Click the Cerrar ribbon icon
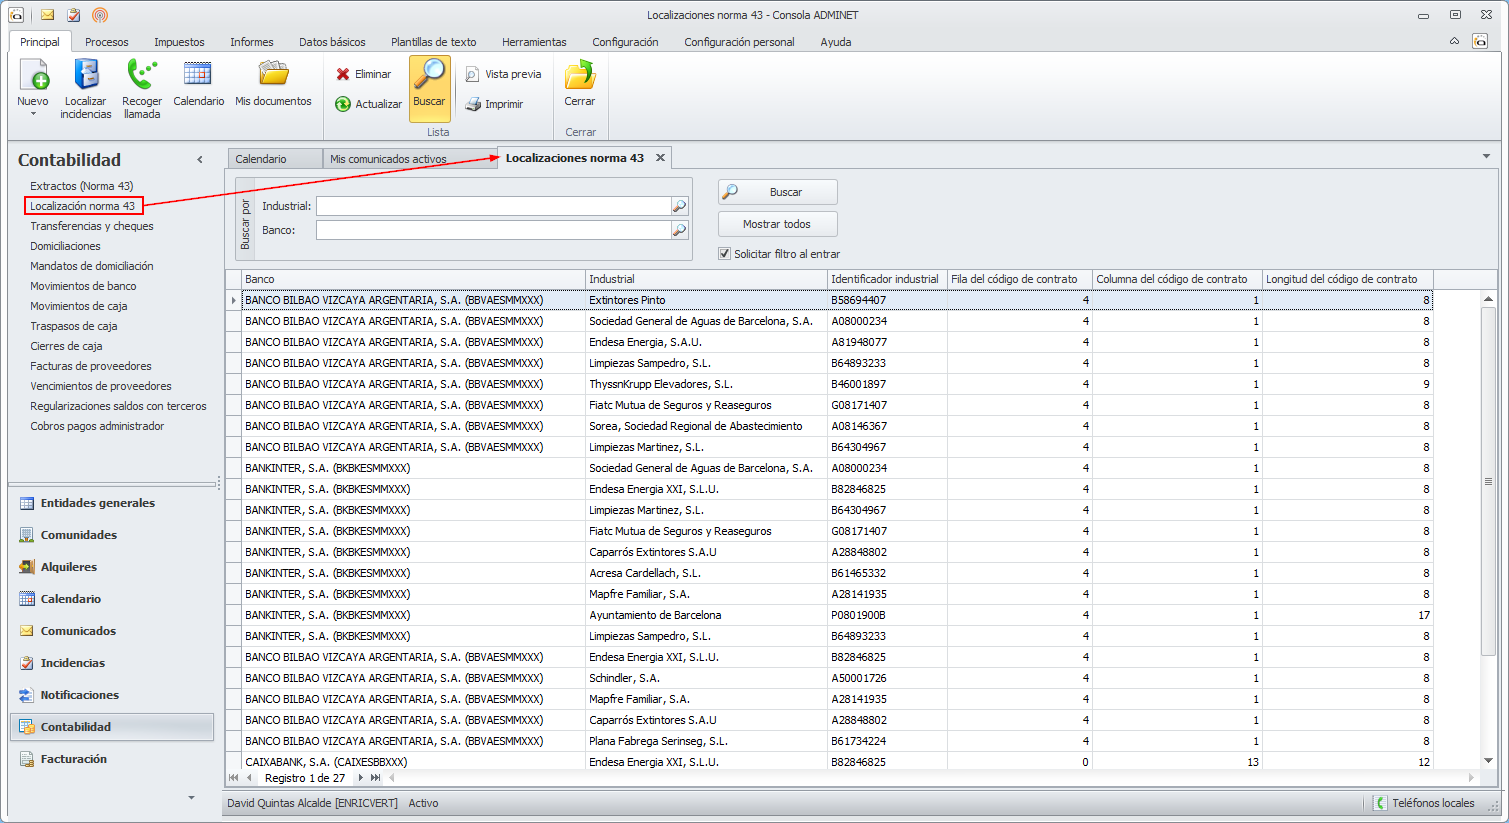This screenshot has height=823, width=1509. 579,76
